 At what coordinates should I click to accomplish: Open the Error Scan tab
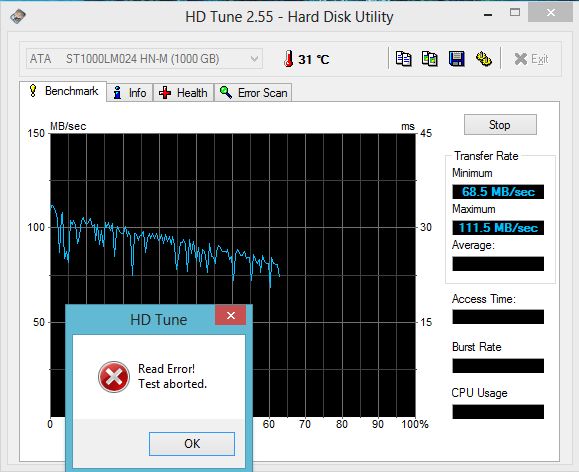coord(253,93)
